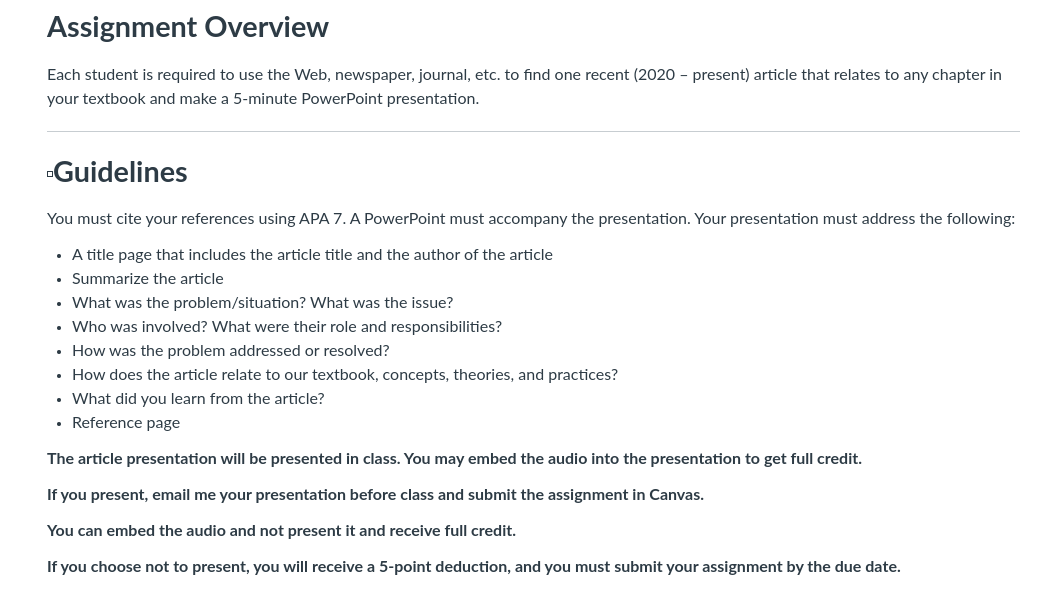Click the "Reference page" bullet item
1053x610 pixels.
coord(126,423)
